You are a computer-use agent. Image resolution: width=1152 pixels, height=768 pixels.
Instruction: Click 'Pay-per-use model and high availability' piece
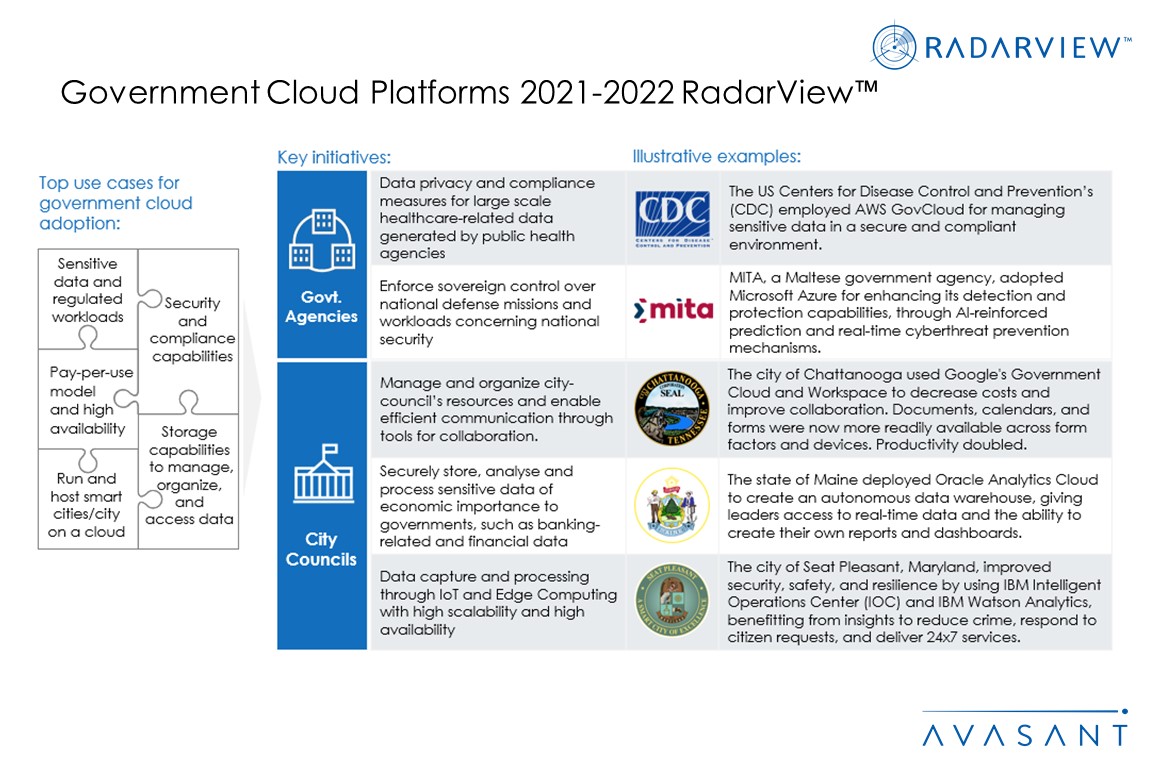coord(87,400)
